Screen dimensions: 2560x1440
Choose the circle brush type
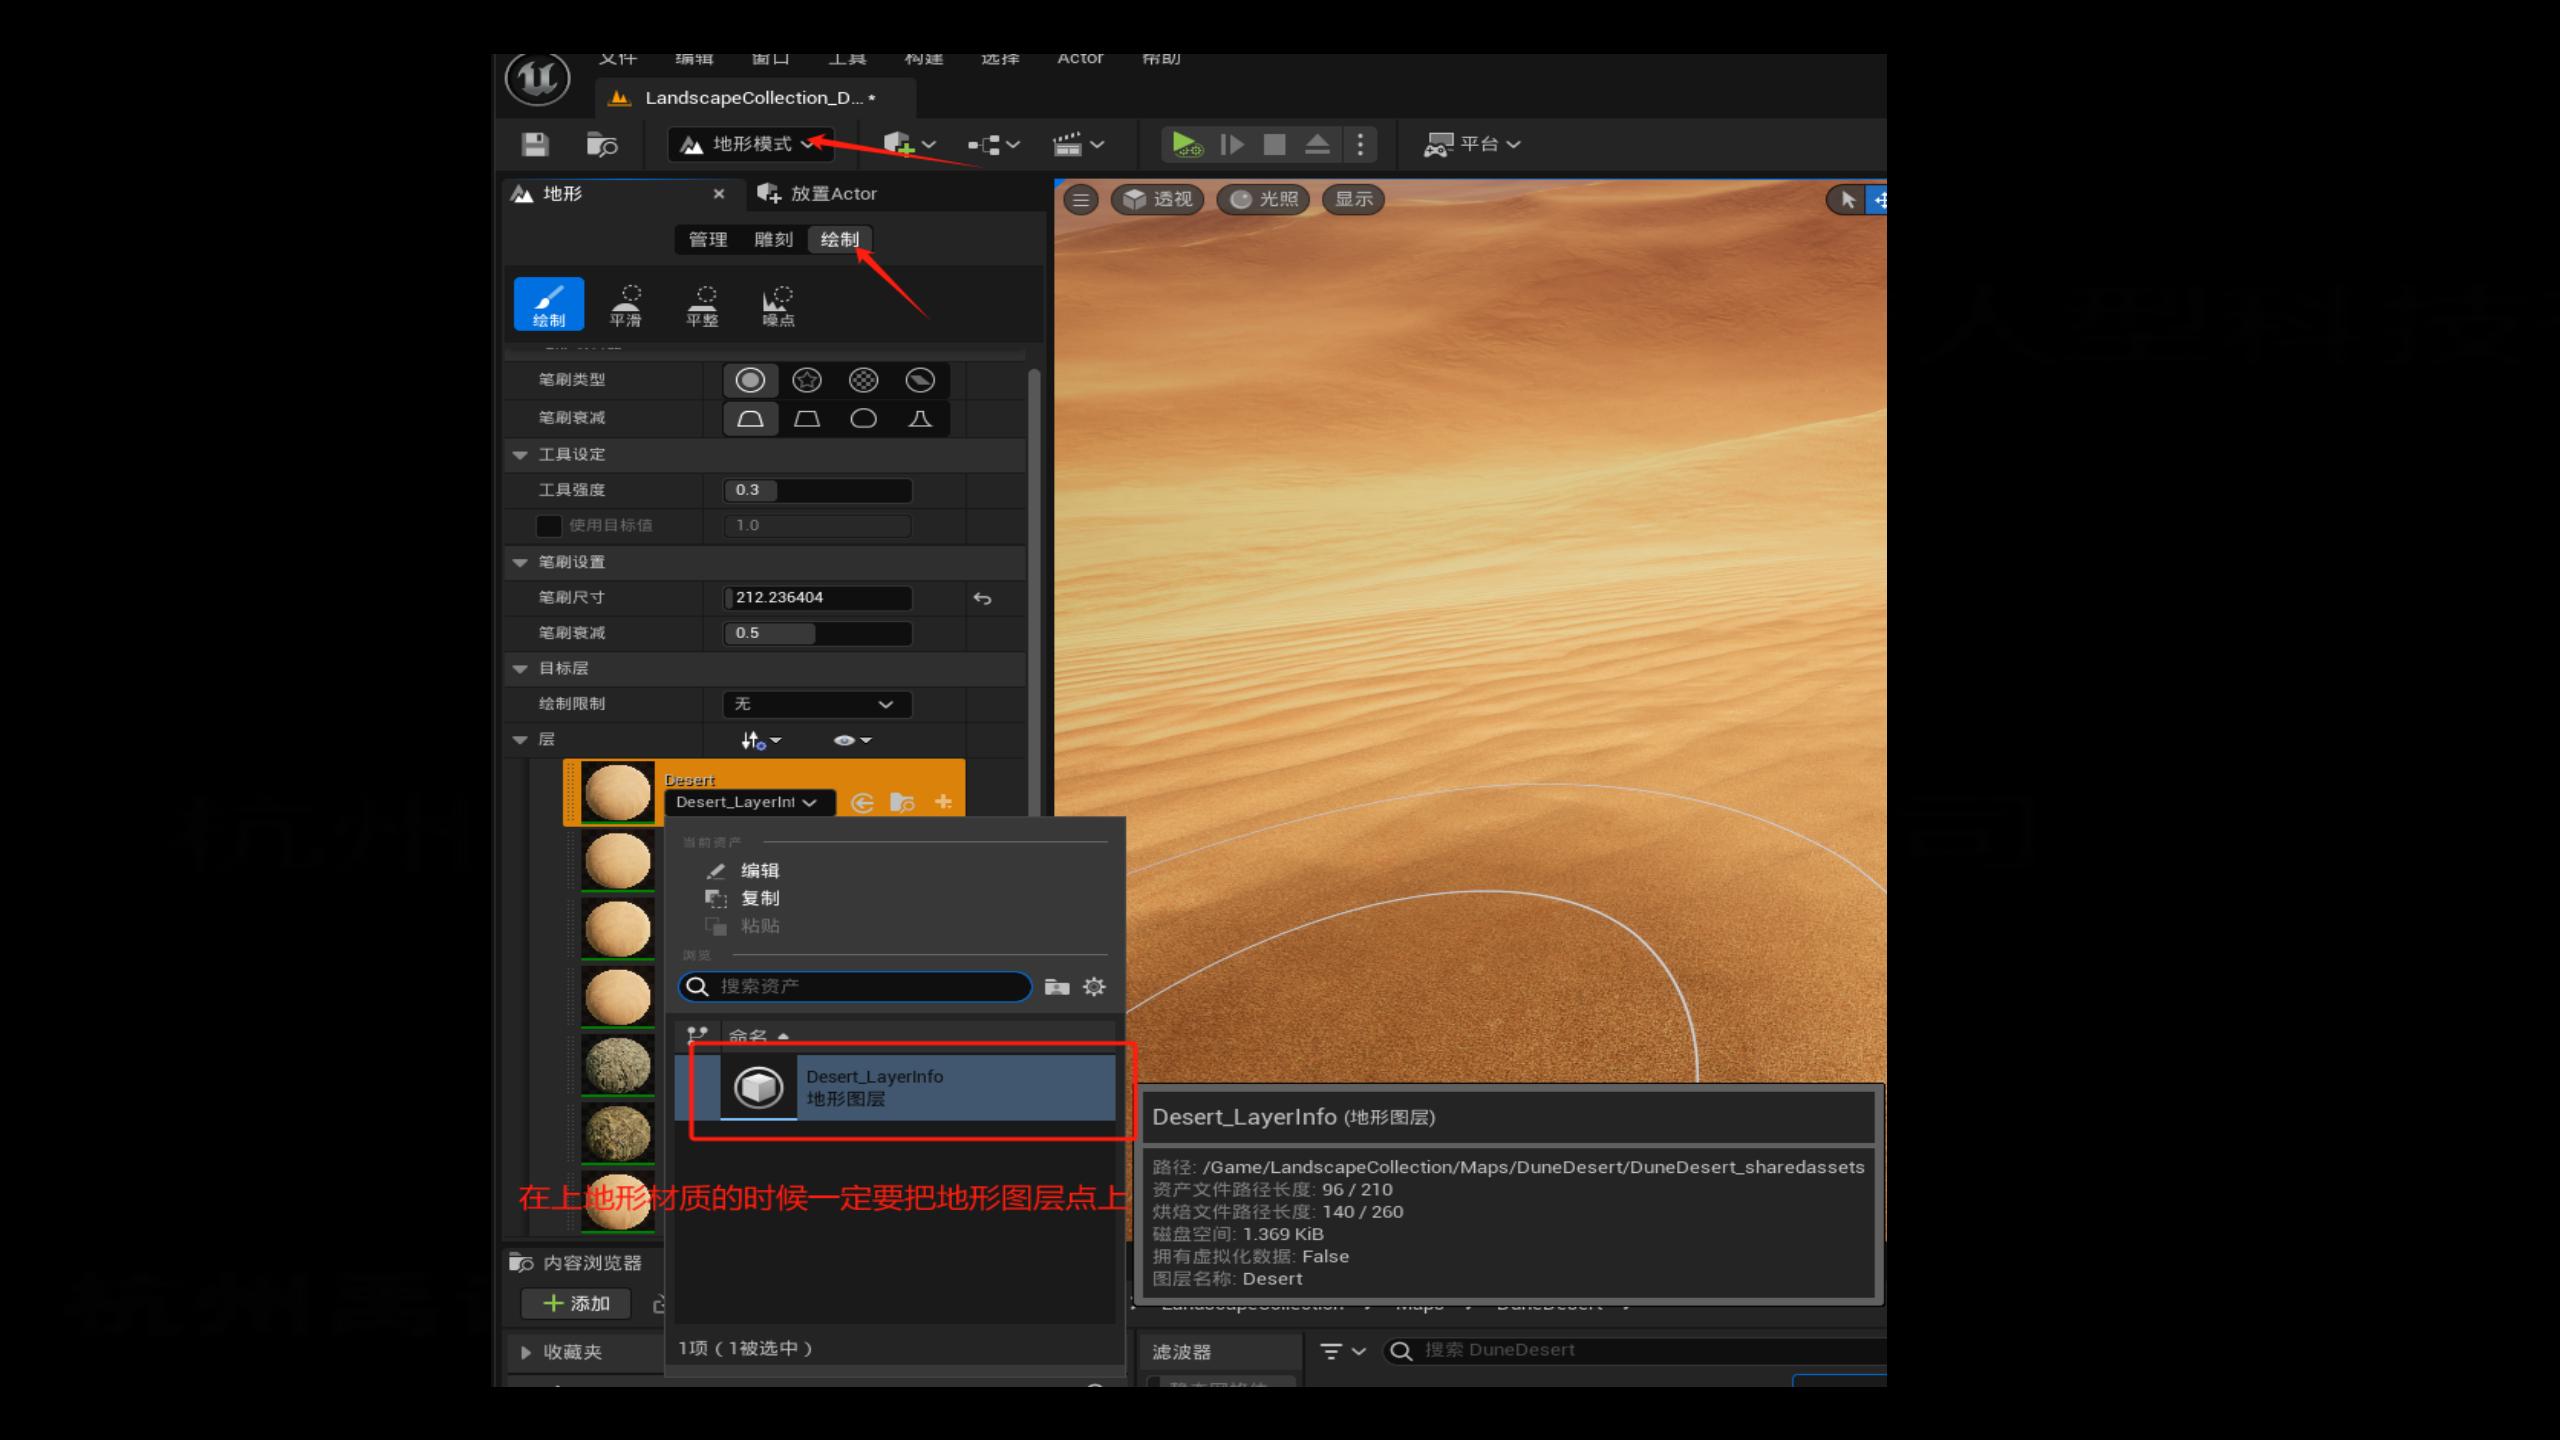tap(750, 380)
